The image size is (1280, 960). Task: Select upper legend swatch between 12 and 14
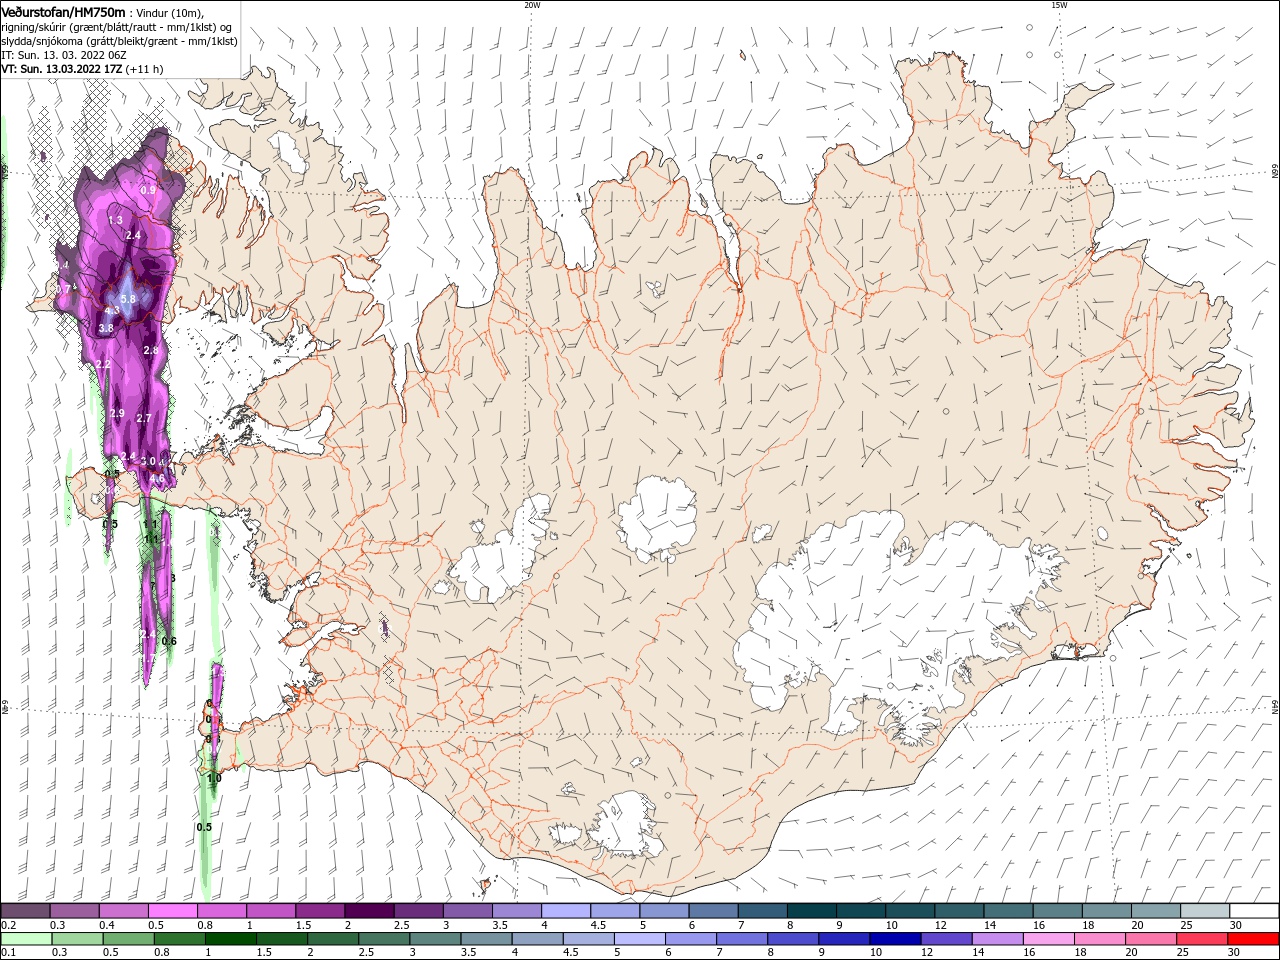957,911
